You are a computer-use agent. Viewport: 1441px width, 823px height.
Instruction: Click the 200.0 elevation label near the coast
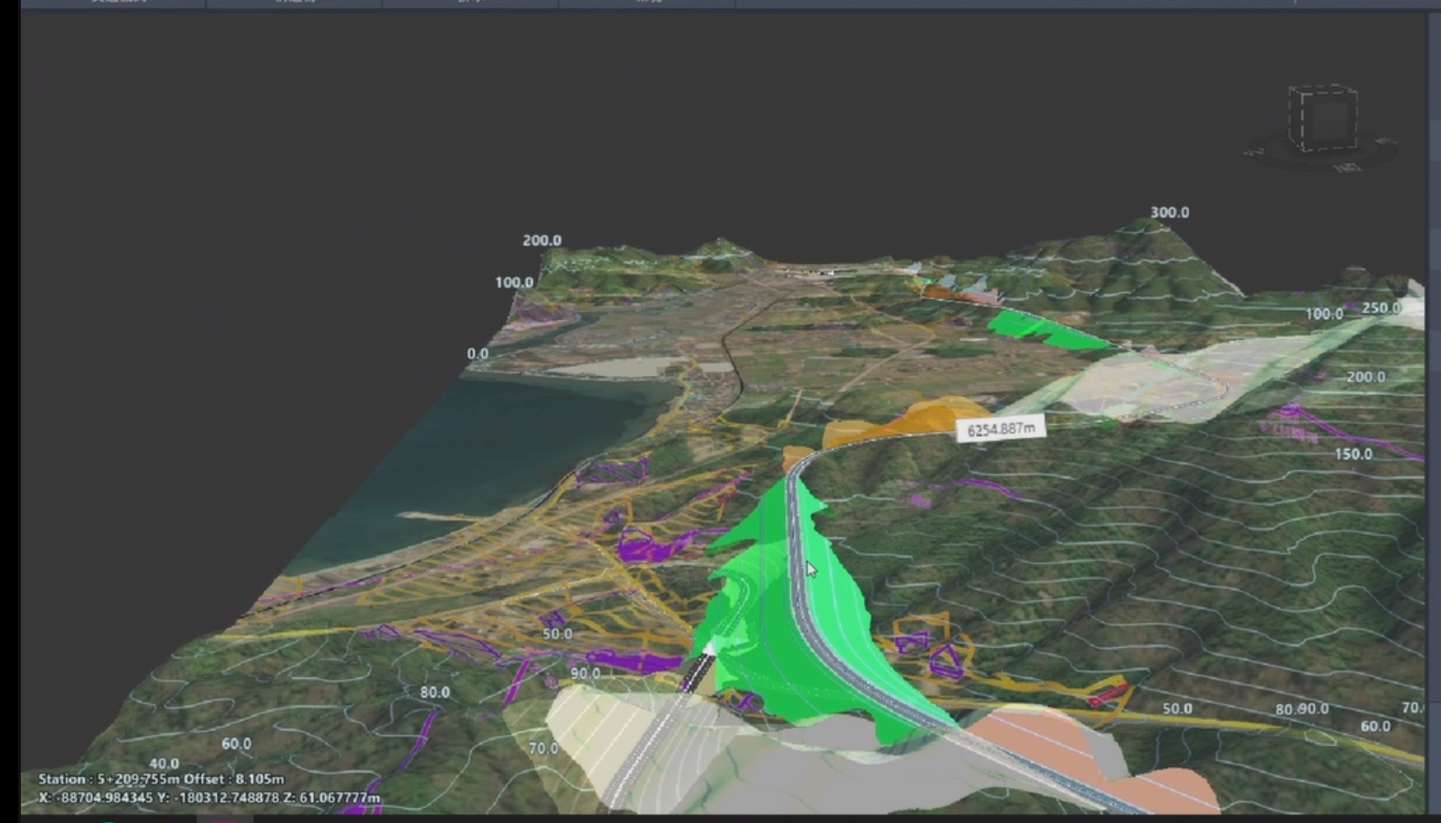(542, 241)
